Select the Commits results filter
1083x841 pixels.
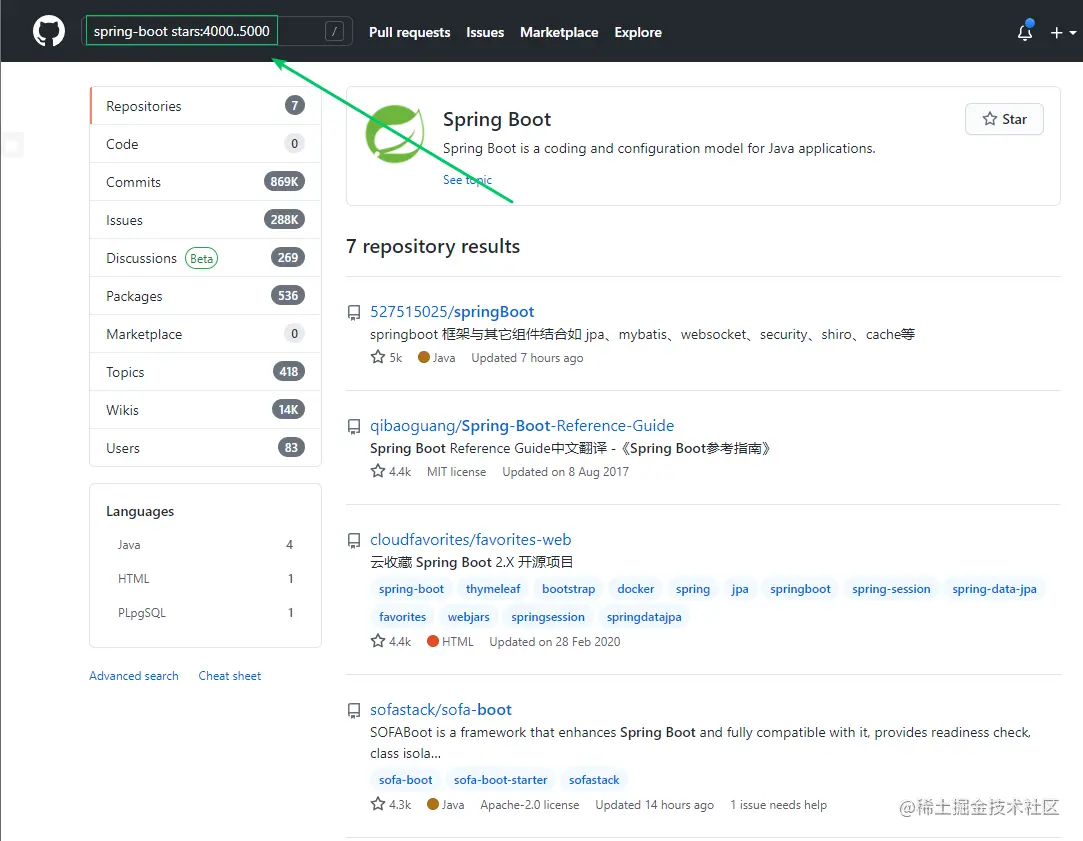tap(205, 182)
